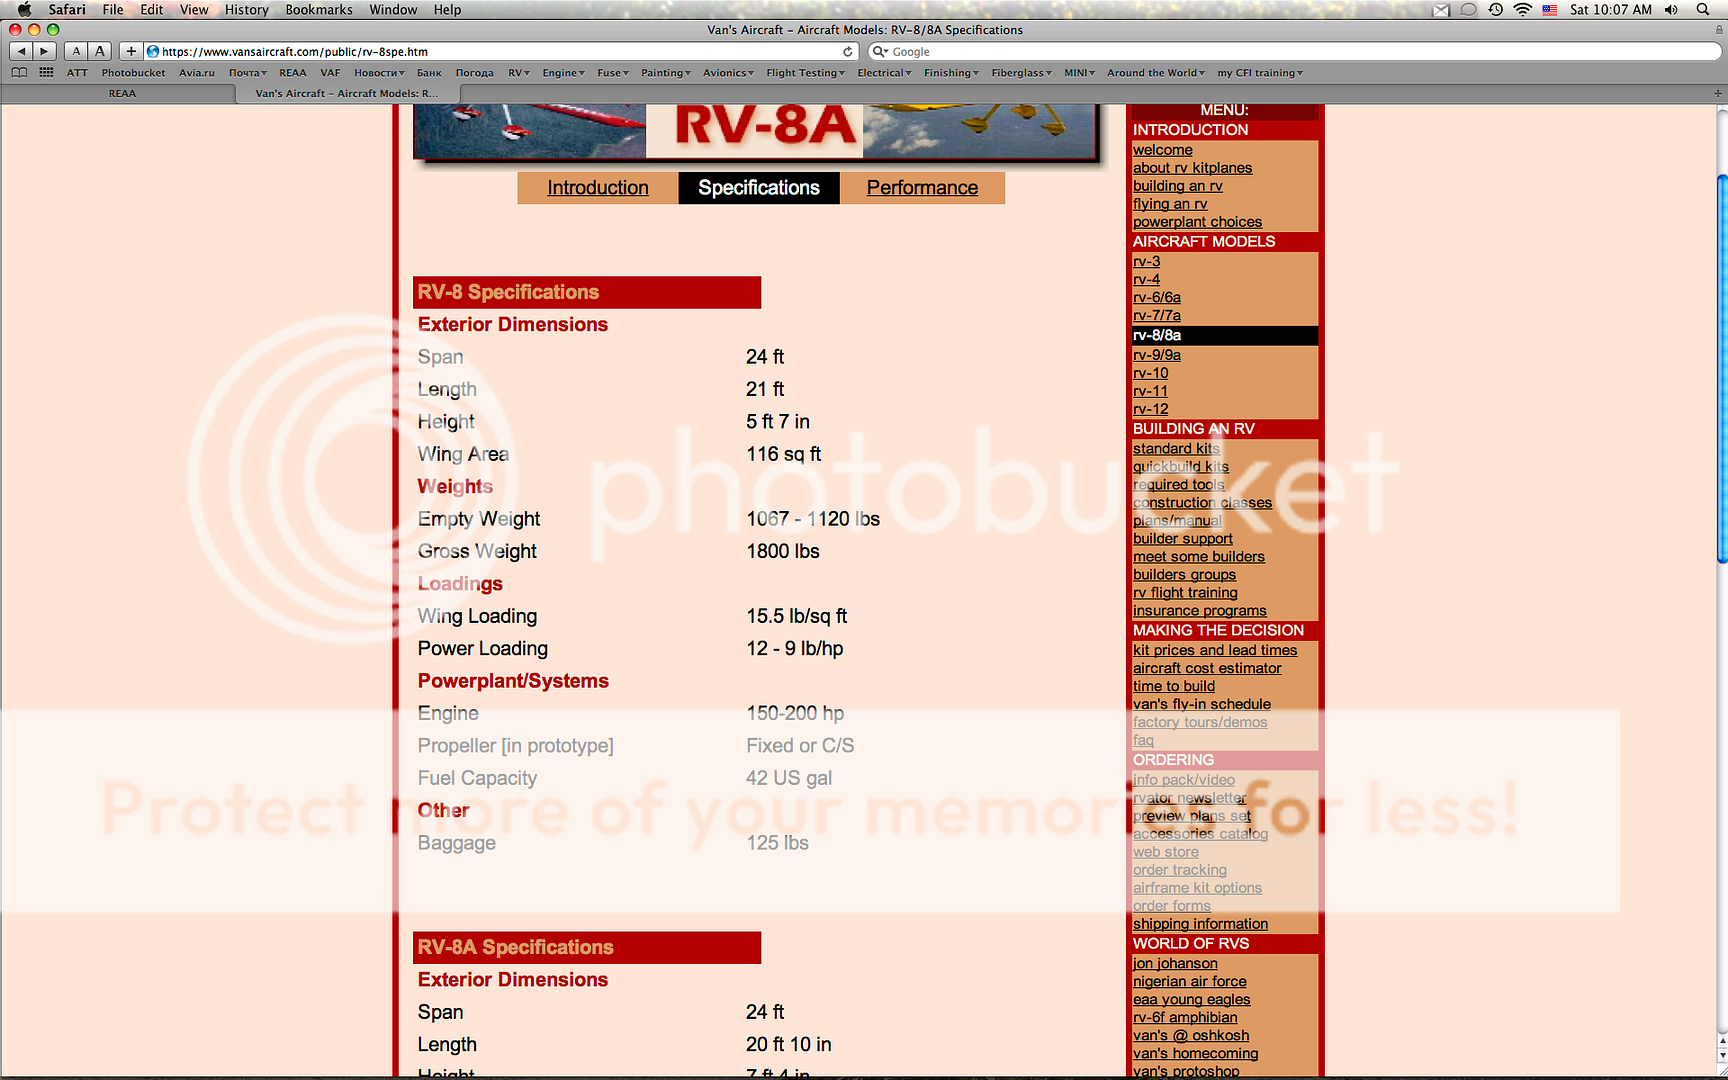
Task: Switch to the REAA tab
Action: tap(122, 93)
